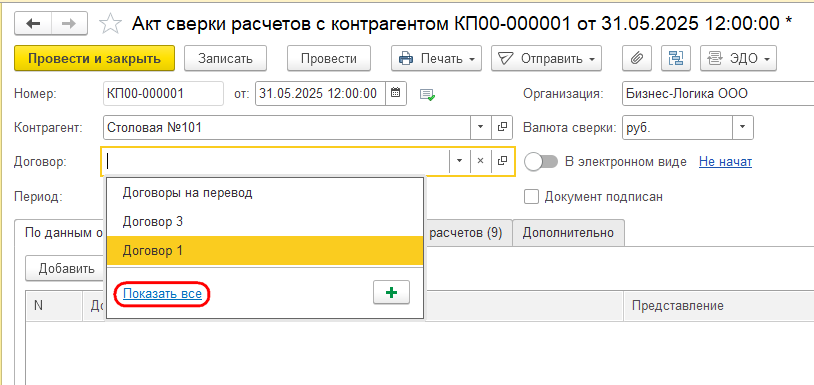814x385 pixels.
Task: Switch to Дополнительно tab
Action: (568, 233)
